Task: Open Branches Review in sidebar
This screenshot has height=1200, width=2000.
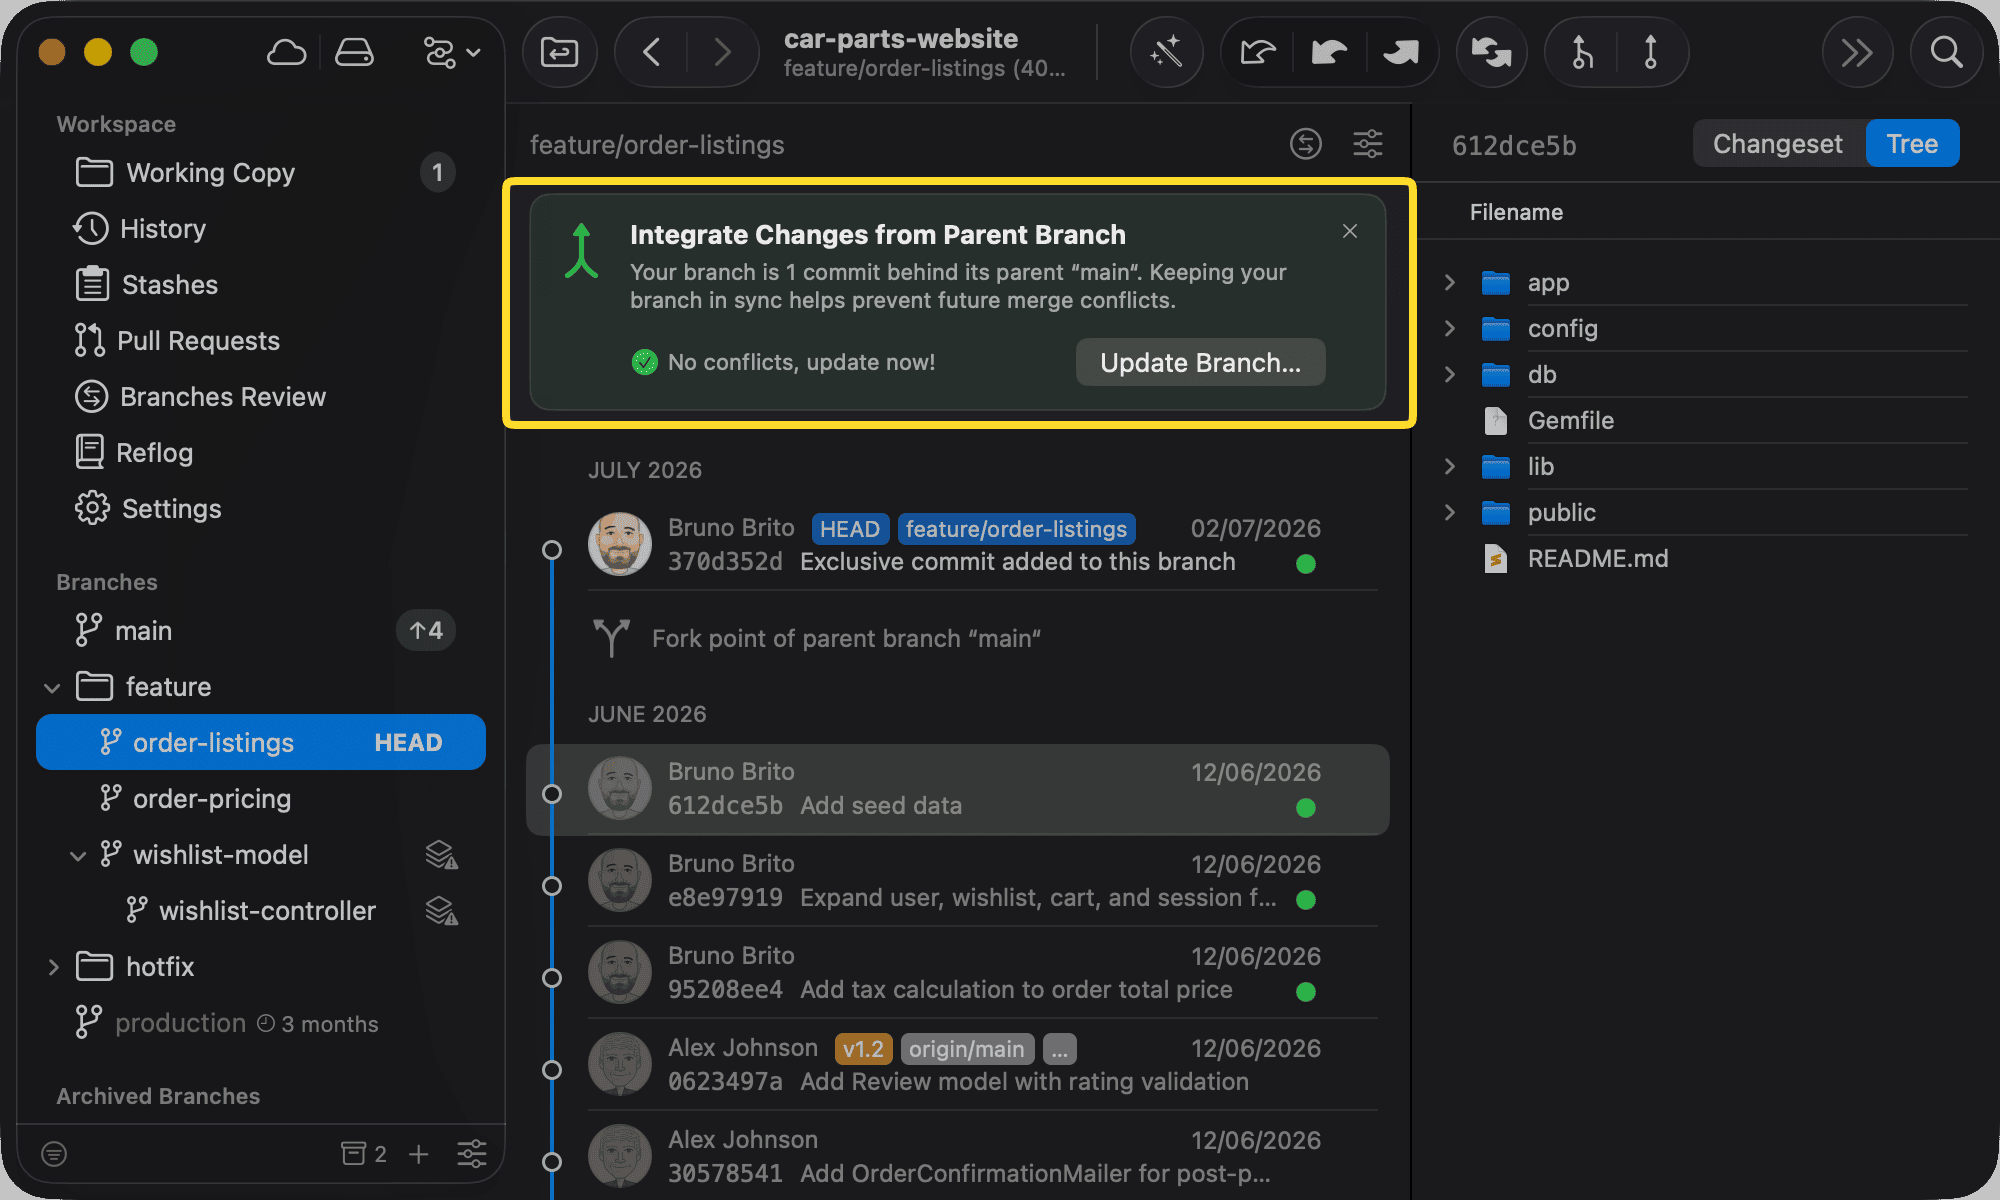Action: pyautogui.click(x=261, y=397)
